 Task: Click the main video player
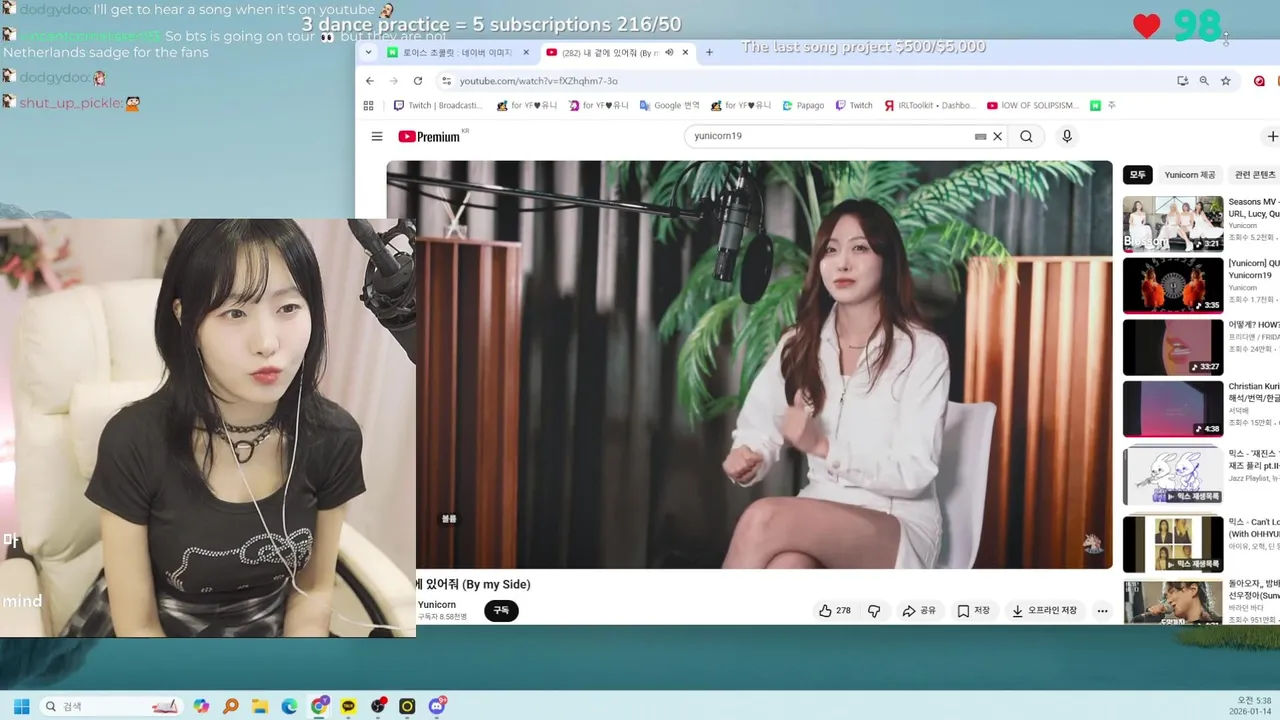coord(749,365)
